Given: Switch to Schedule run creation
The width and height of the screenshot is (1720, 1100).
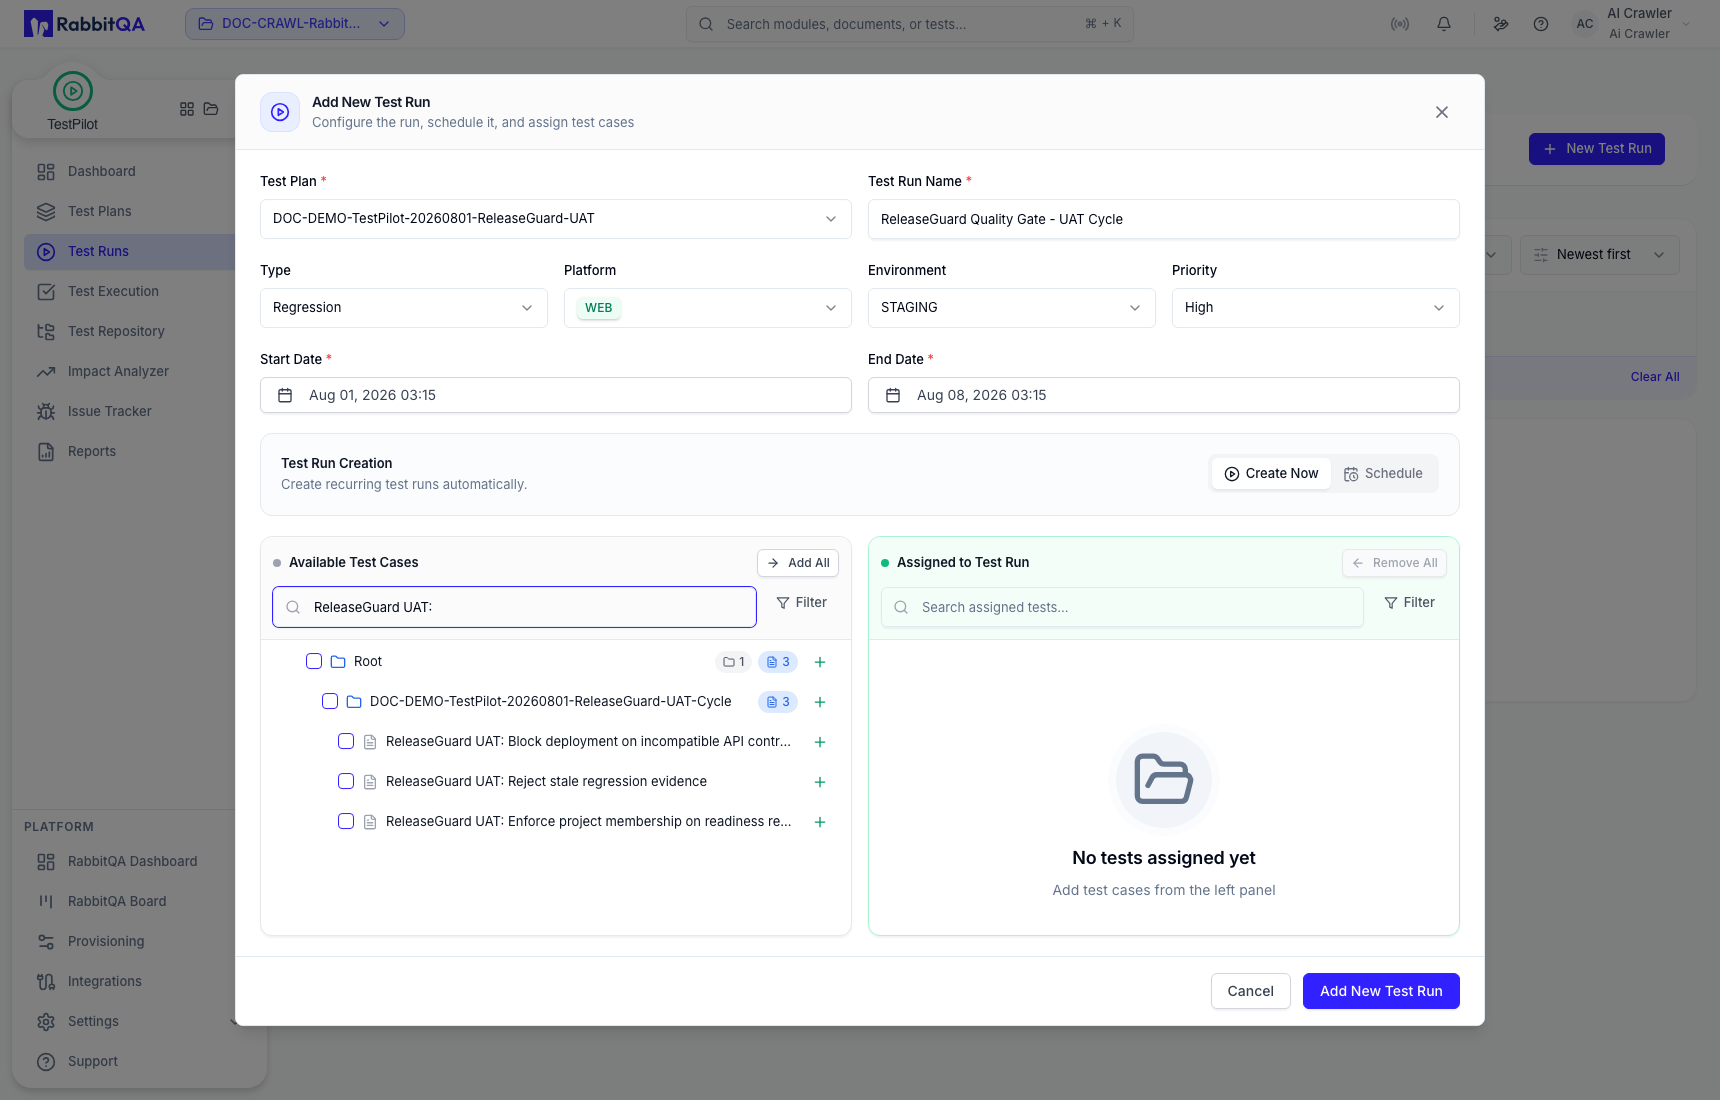Looking at the screenshot, I should point(1383,474).
